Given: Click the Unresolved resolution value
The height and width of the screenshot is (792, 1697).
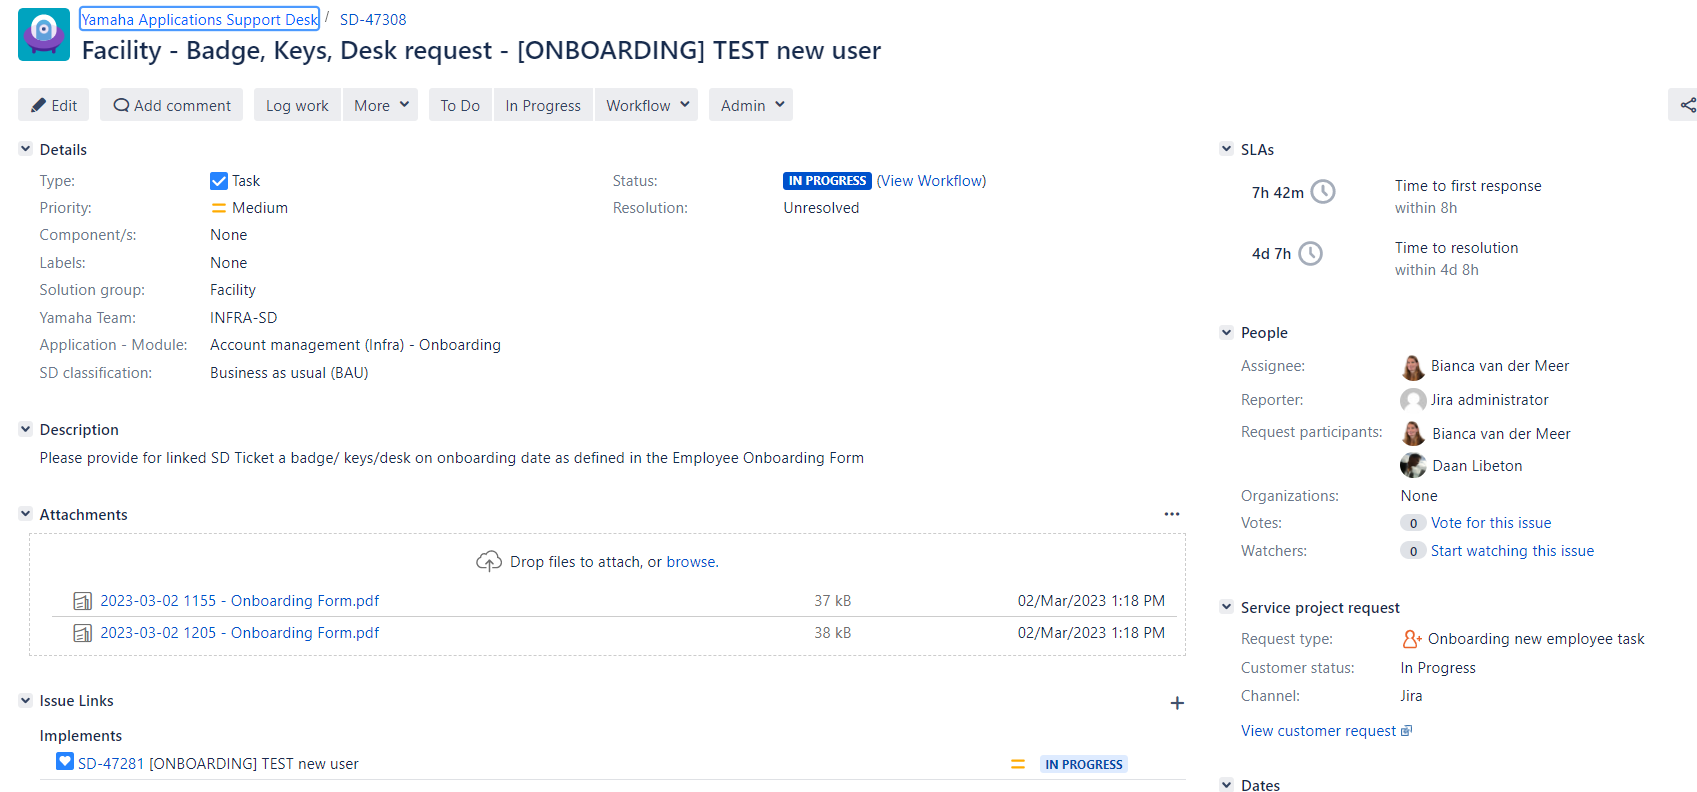Looking at the screenshot, I should click(821, 208).
